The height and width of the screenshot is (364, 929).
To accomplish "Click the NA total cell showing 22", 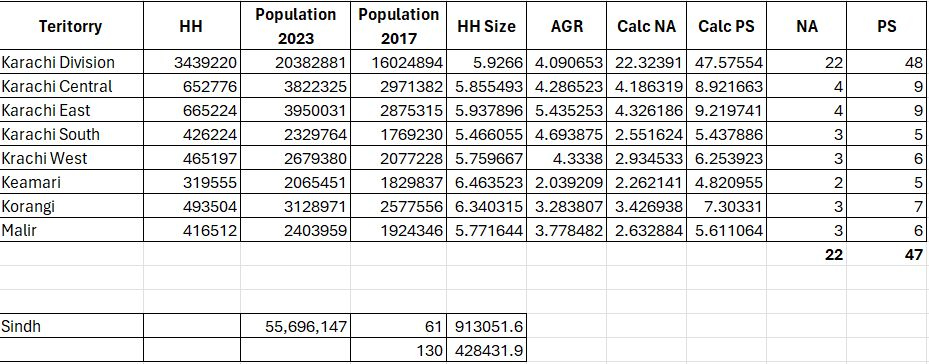I will [806, 254].
